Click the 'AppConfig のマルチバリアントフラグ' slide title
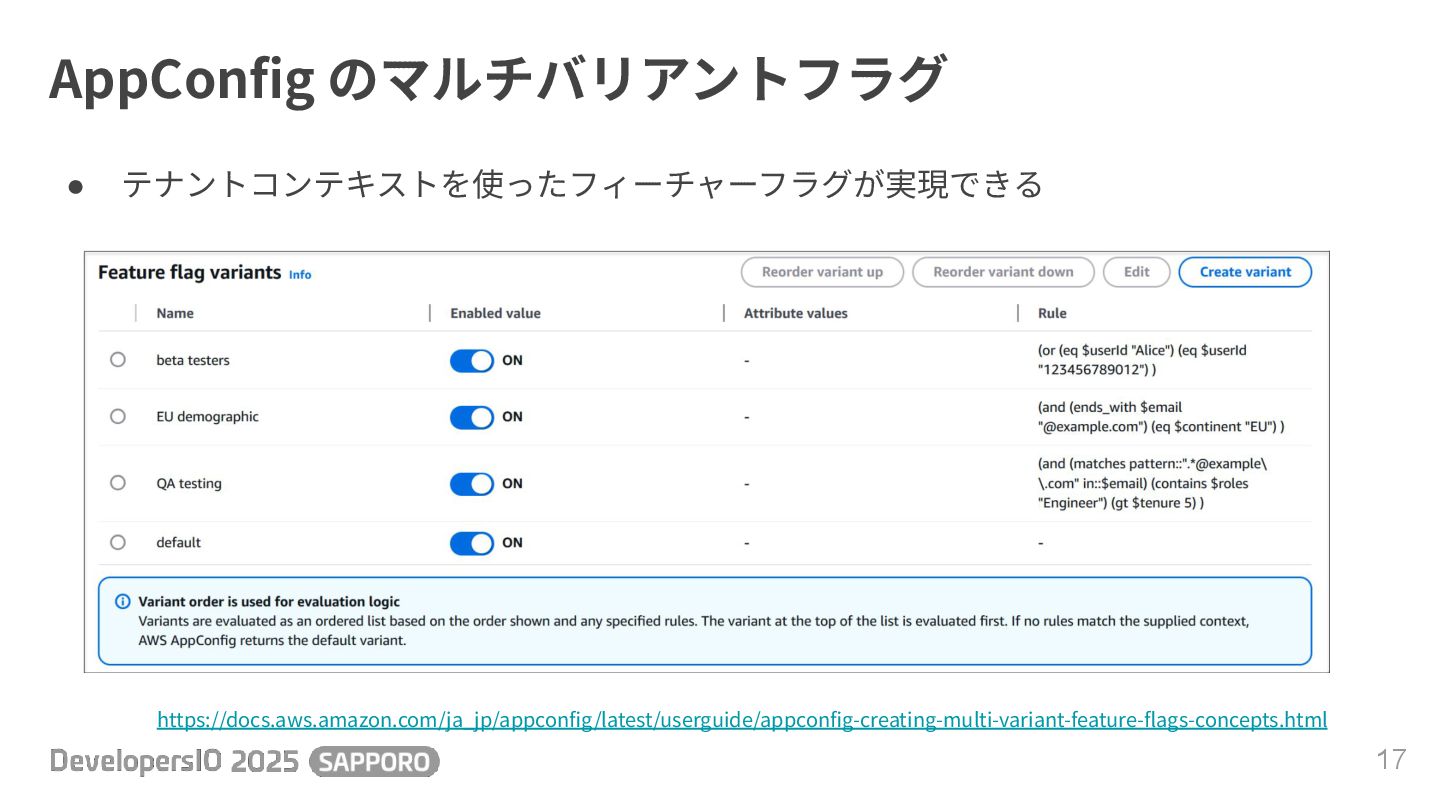Screen dimensions: 1440x810 click(496, 79)
